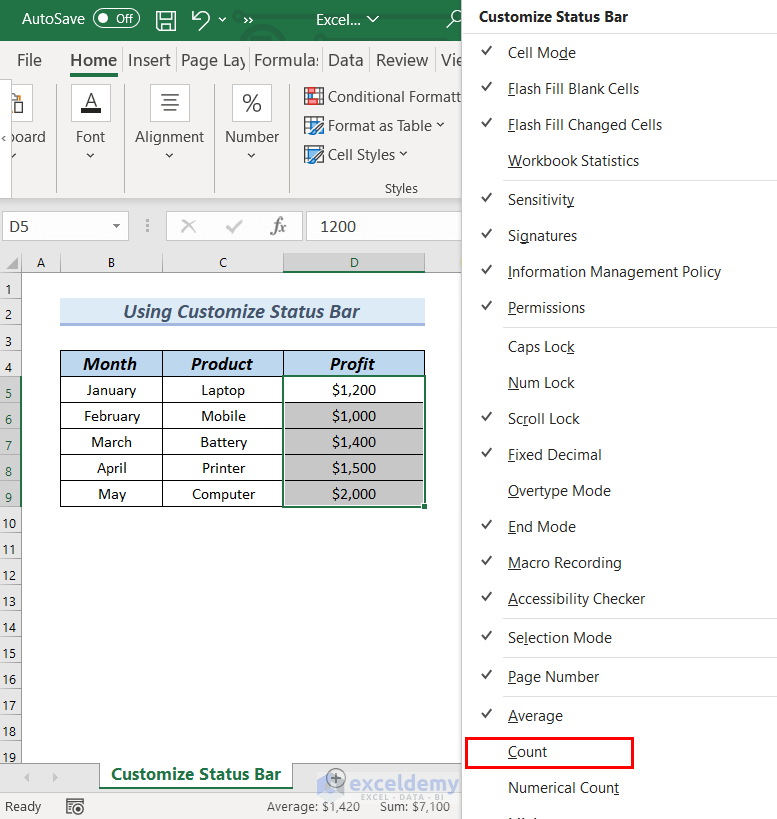
Task: Click the next sheet navigation arrow
Action: point(55,778)
